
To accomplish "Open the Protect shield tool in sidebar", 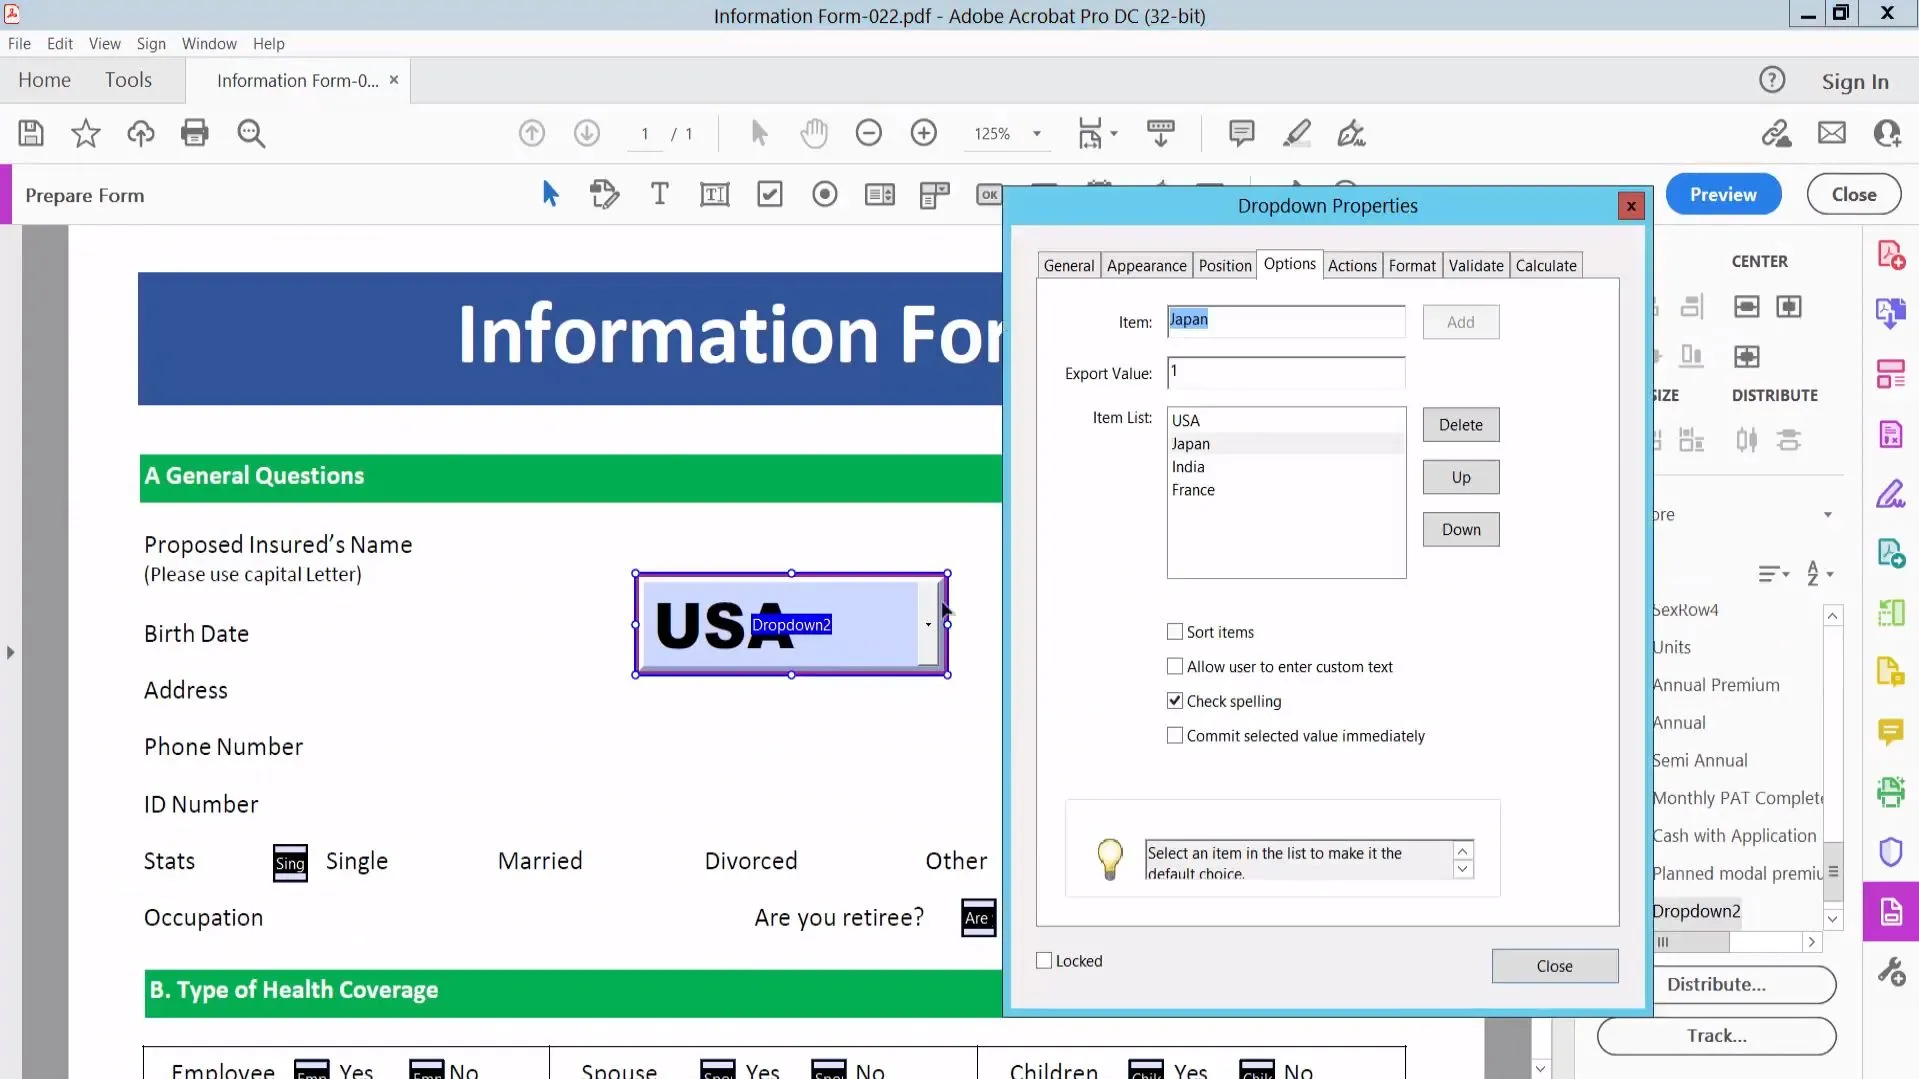I will point(1890,851).
